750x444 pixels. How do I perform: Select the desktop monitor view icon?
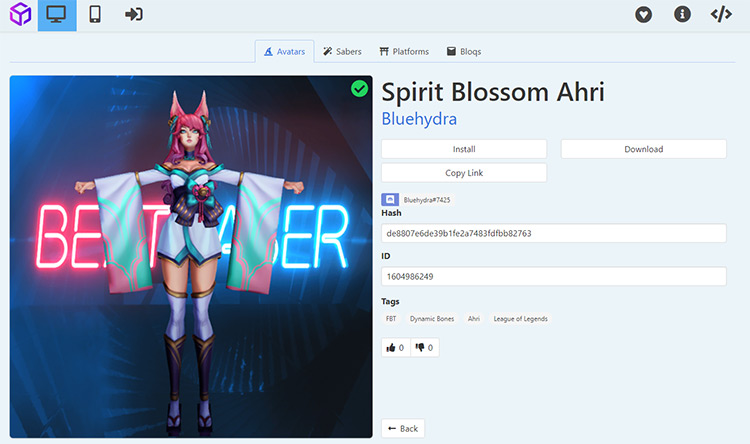click(x=57, y=15)
